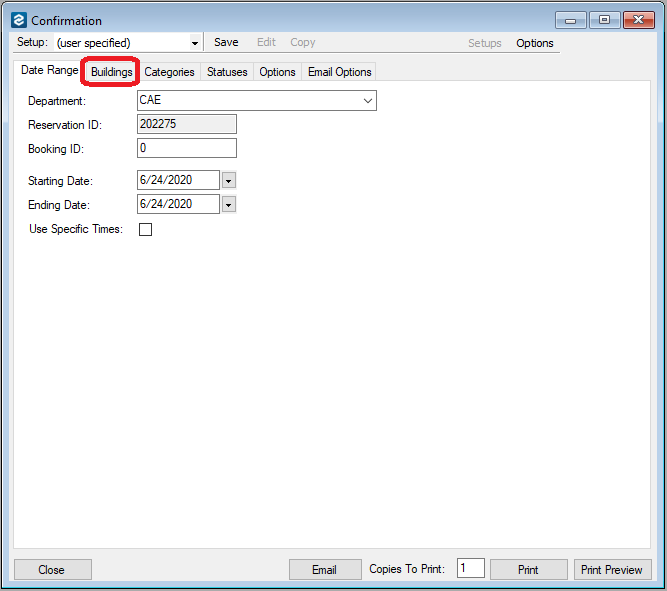
Task: Open the toolbar Options menu beside Setups
Action: [x=535, y=43]
